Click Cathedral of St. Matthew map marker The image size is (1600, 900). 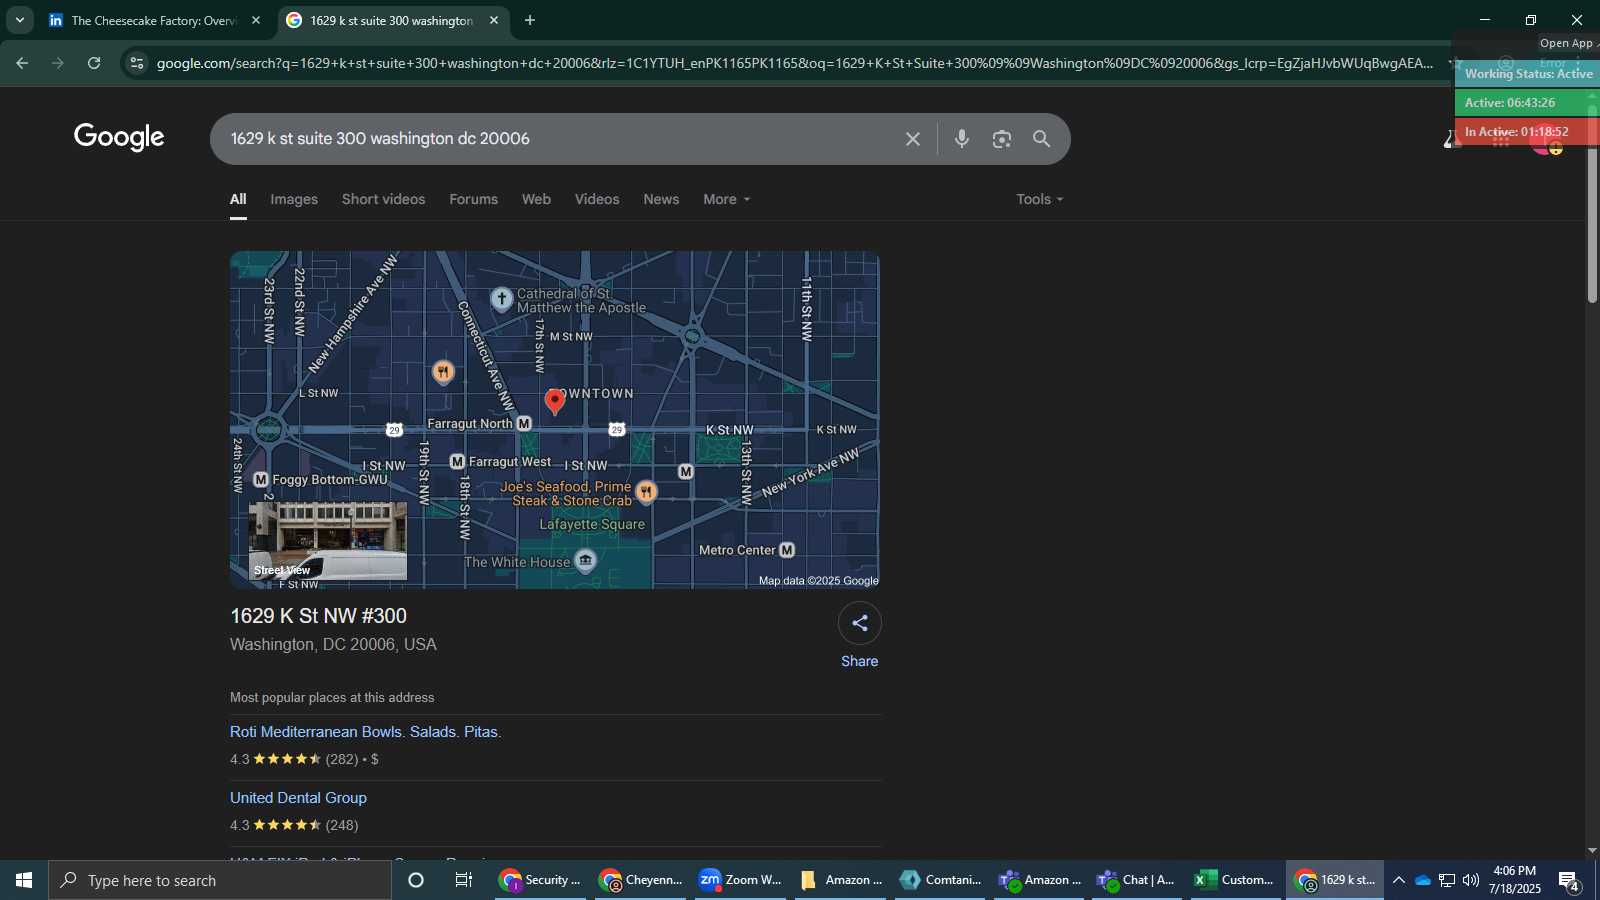502,299
